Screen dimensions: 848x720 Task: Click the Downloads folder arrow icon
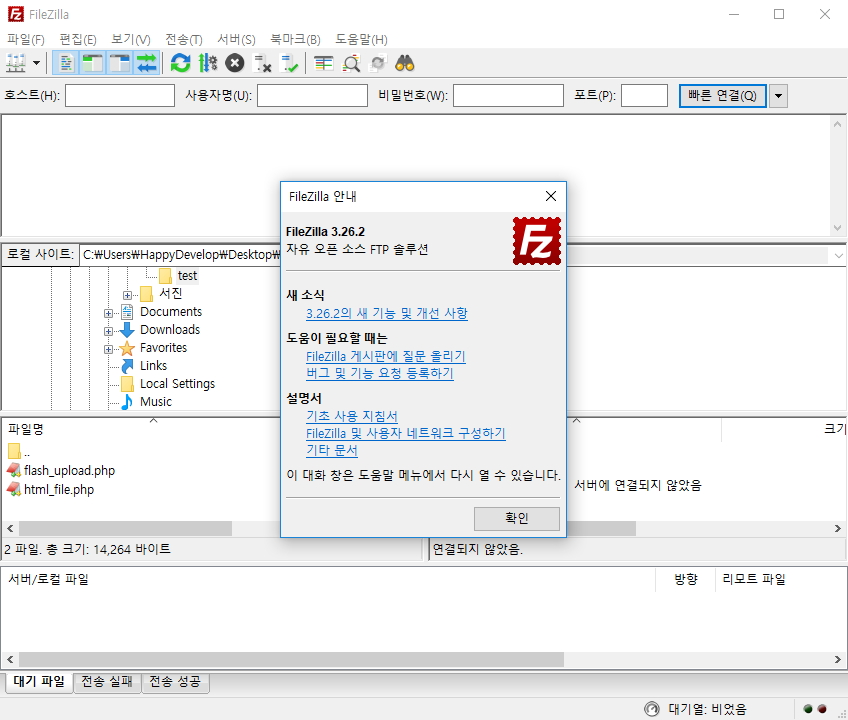coord(127,329)
